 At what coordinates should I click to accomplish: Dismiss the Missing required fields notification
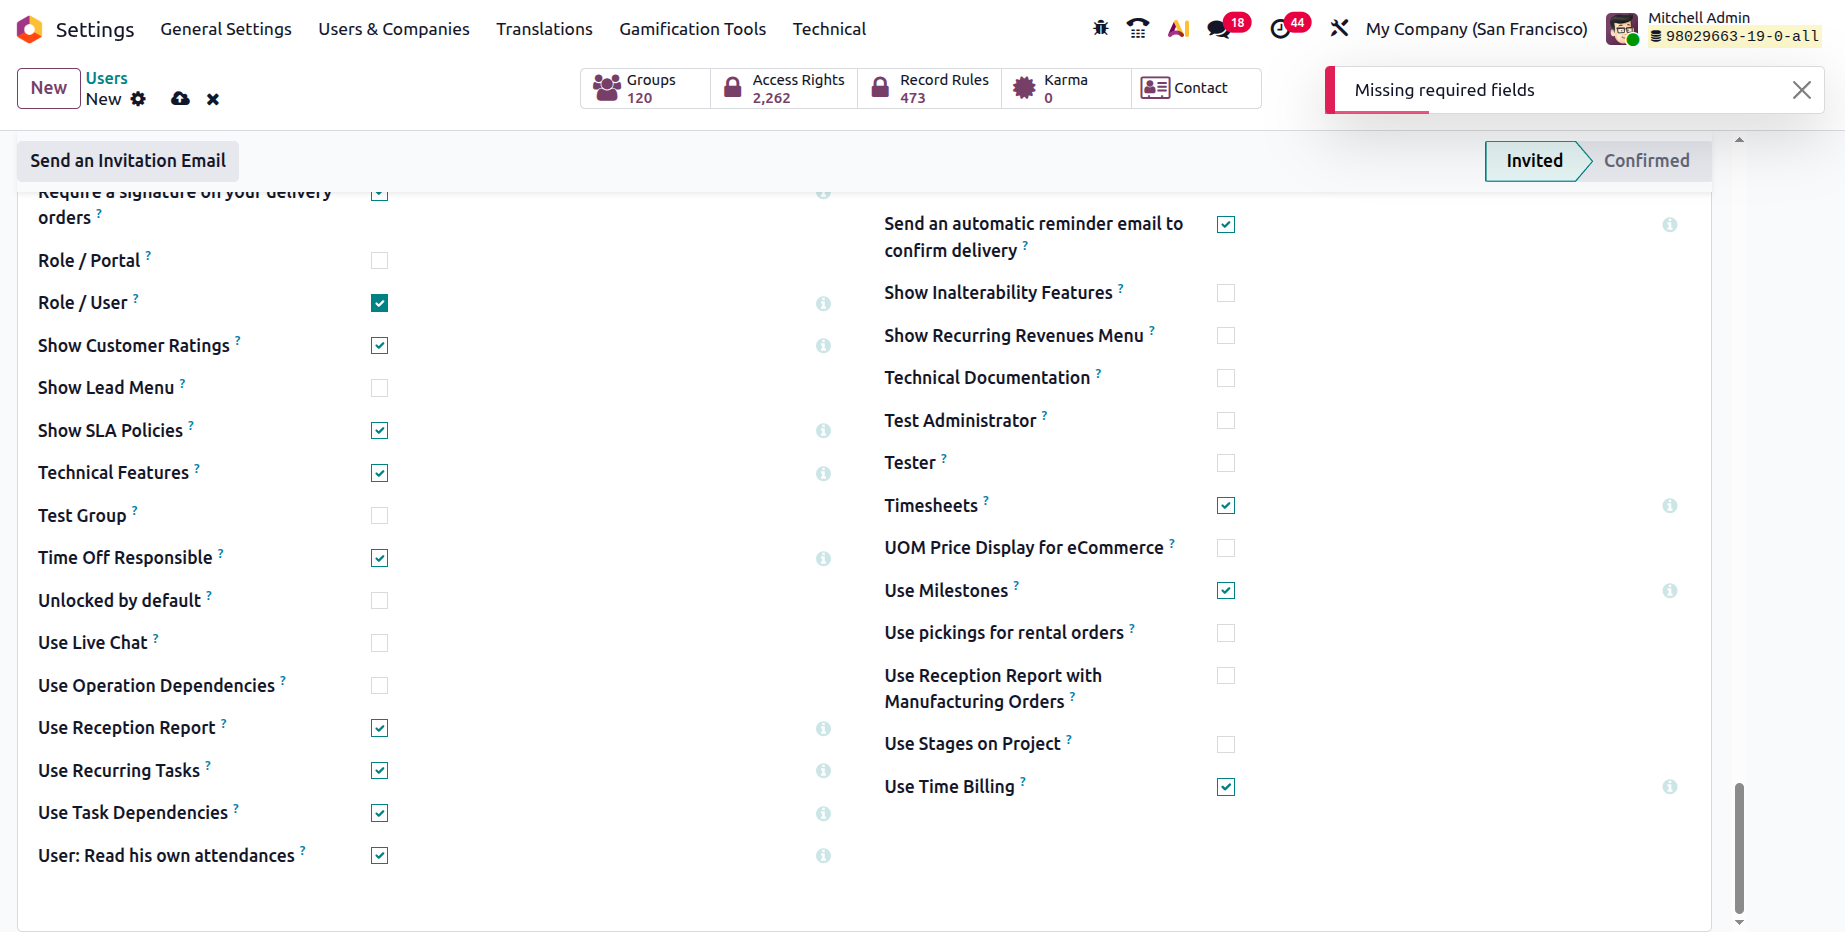[1801, 90]
